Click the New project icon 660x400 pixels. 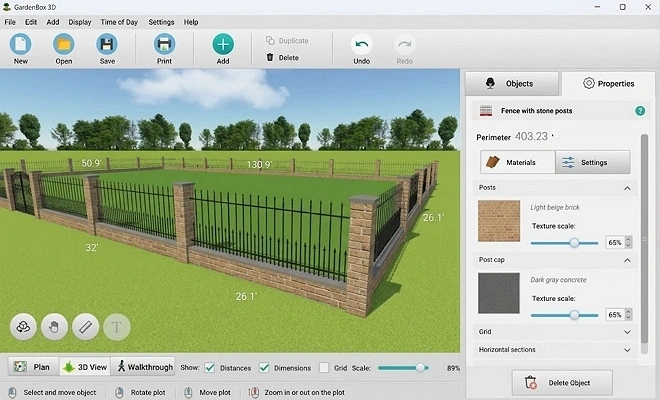pyautogui.click(x=21, y=44)
